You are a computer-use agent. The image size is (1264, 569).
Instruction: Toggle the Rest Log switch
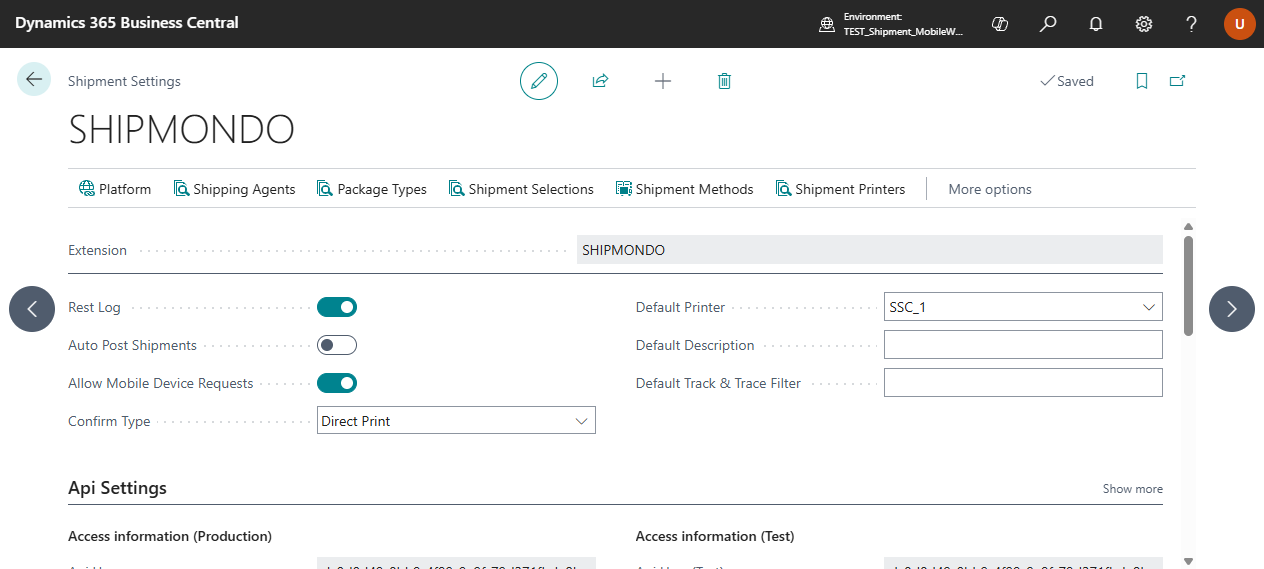pyautogui.click(x=337, y=307)
